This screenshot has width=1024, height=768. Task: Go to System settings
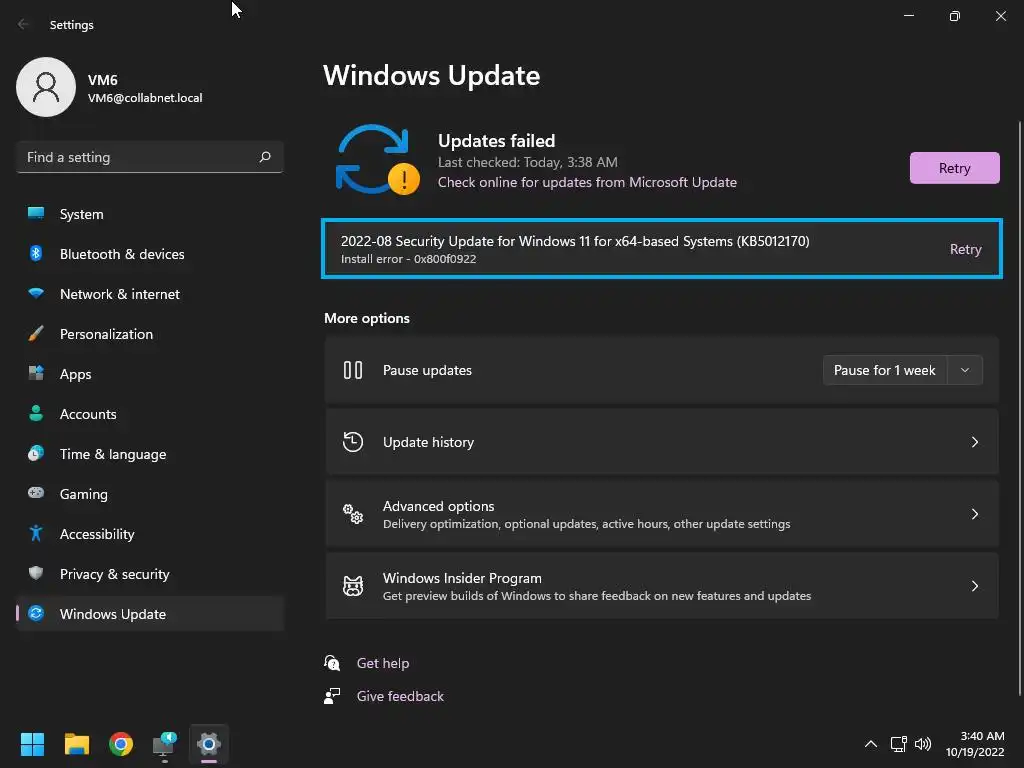(x=150, y=214)
